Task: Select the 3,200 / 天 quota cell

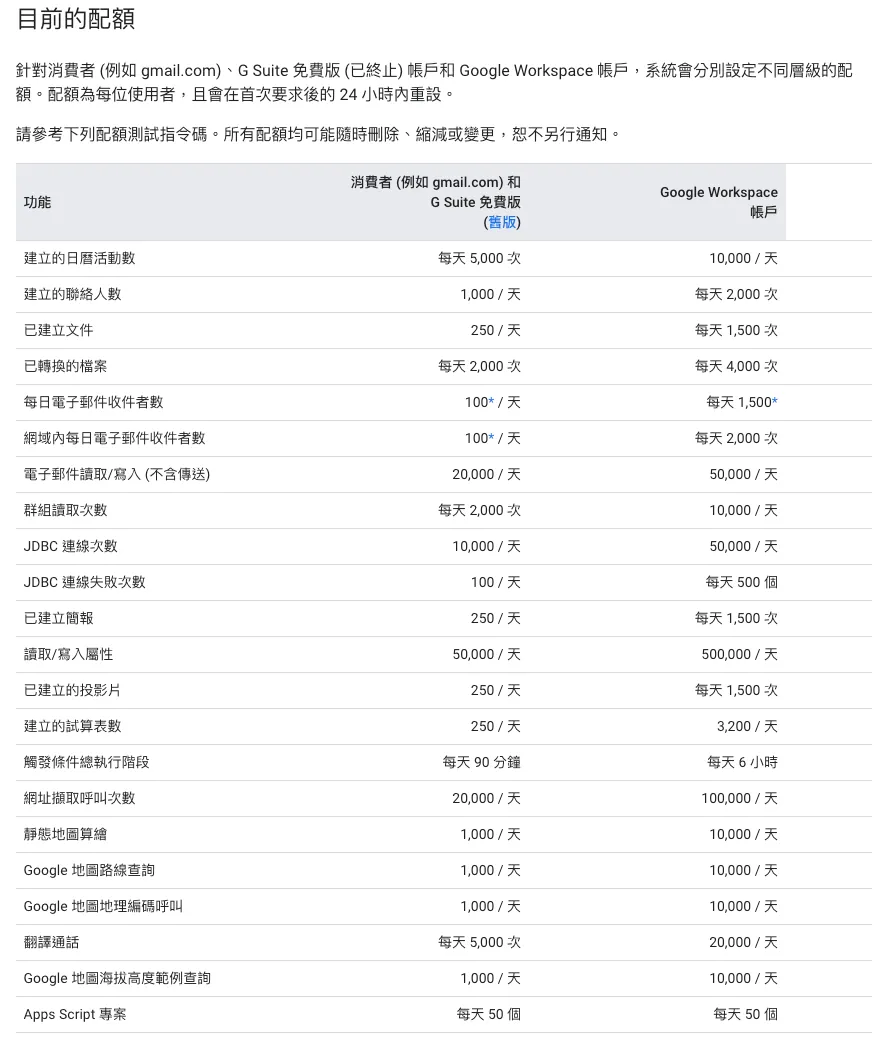Action: coord(746,726)
